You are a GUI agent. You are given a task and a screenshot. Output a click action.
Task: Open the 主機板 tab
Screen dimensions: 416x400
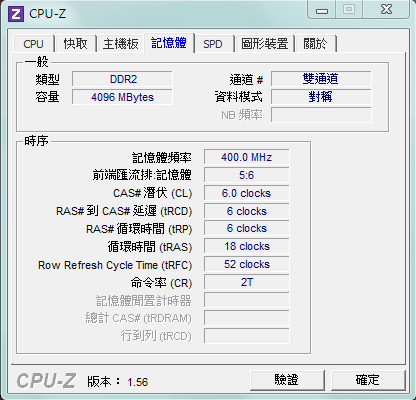121,44
